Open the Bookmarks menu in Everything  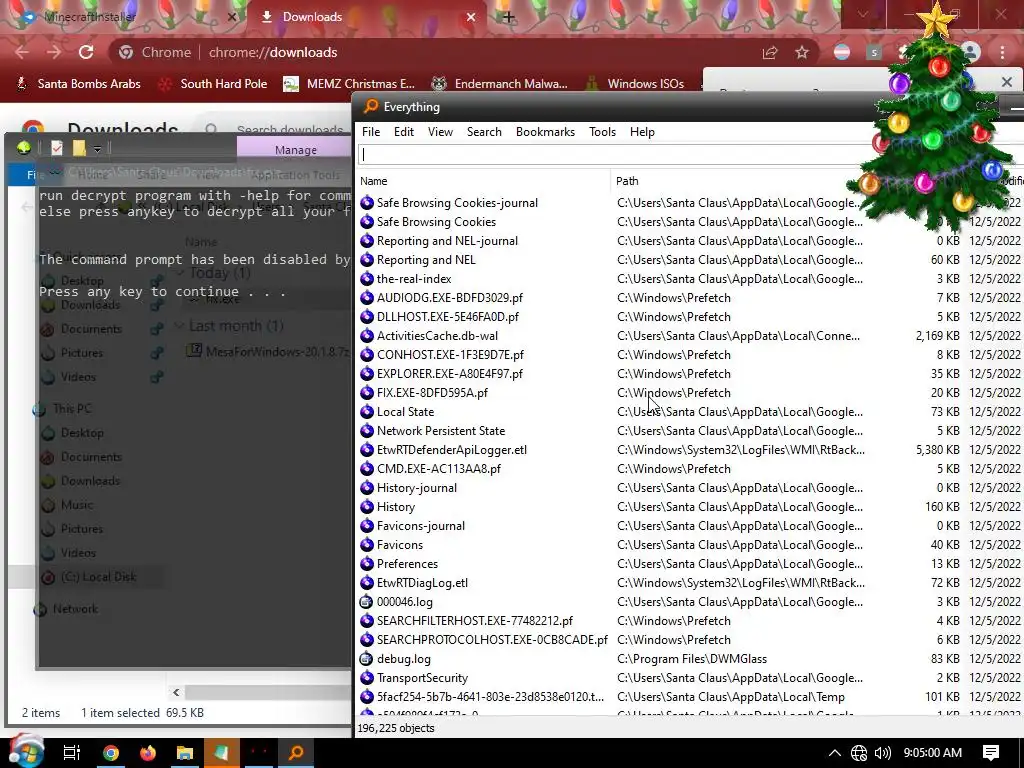click(x=545, y=132)
